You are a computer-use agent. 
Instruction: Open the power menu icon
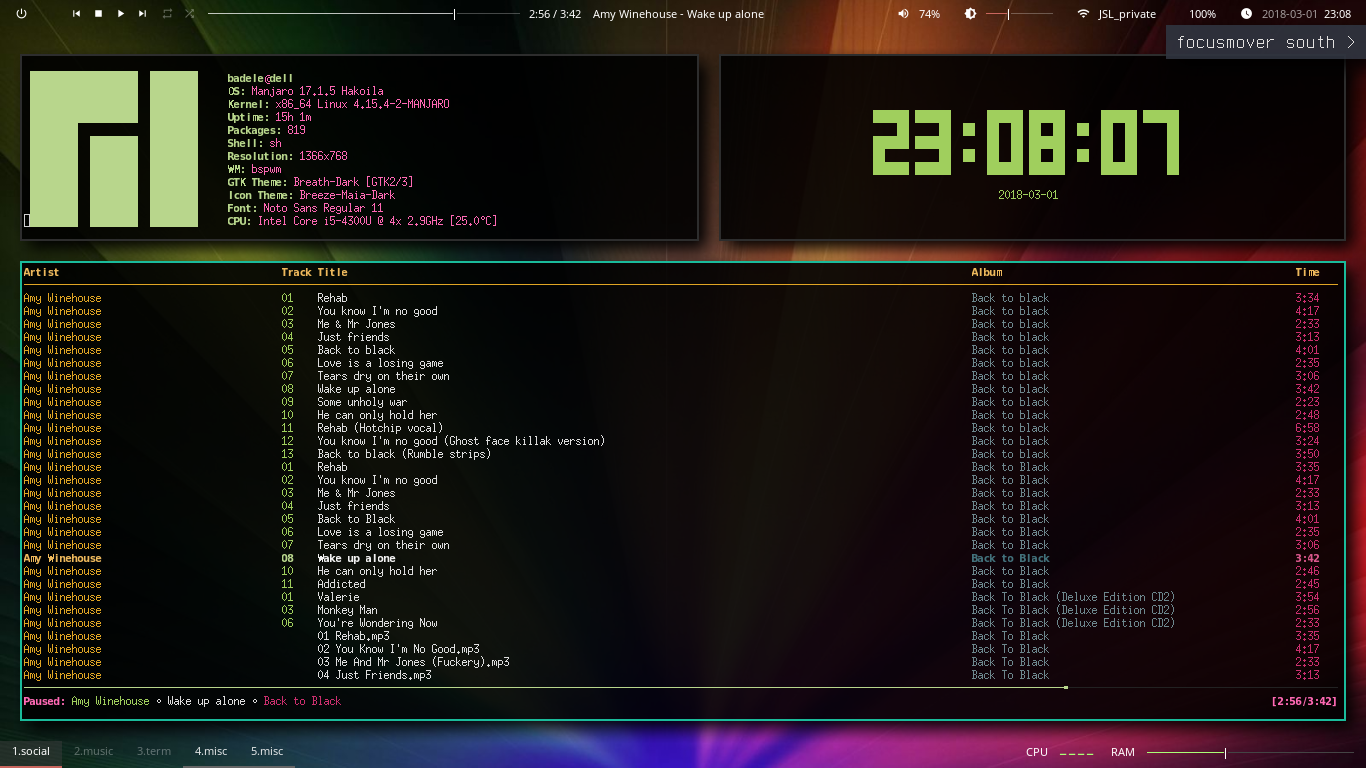21,14
